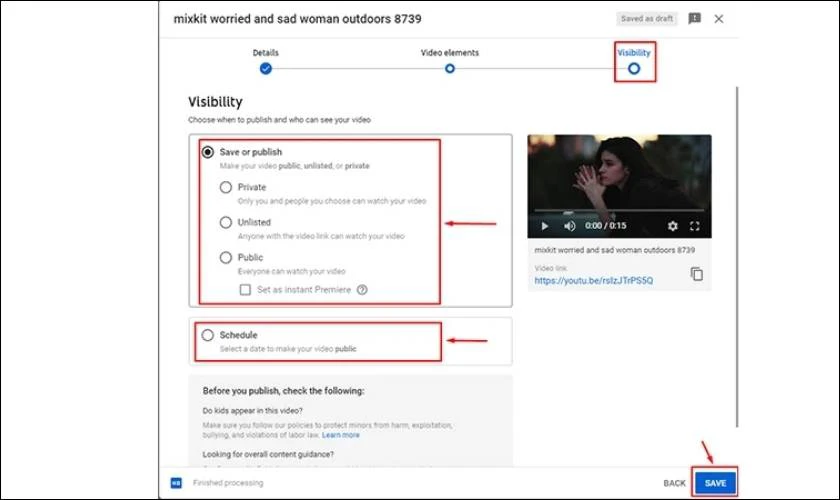Choose Public visibility
The image size is (840, 500).
pyautogui.click(x=226, y=258)
